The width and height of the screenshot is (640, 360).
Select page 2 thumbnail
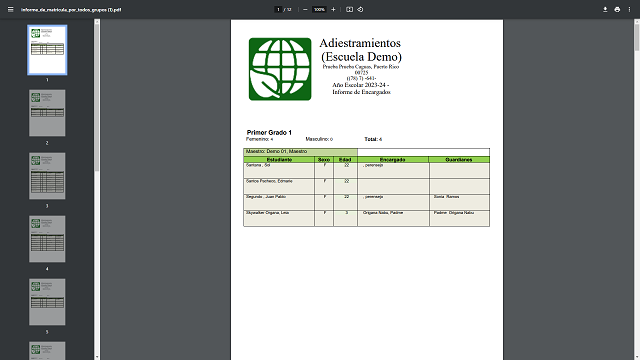[x=47, y=113]
